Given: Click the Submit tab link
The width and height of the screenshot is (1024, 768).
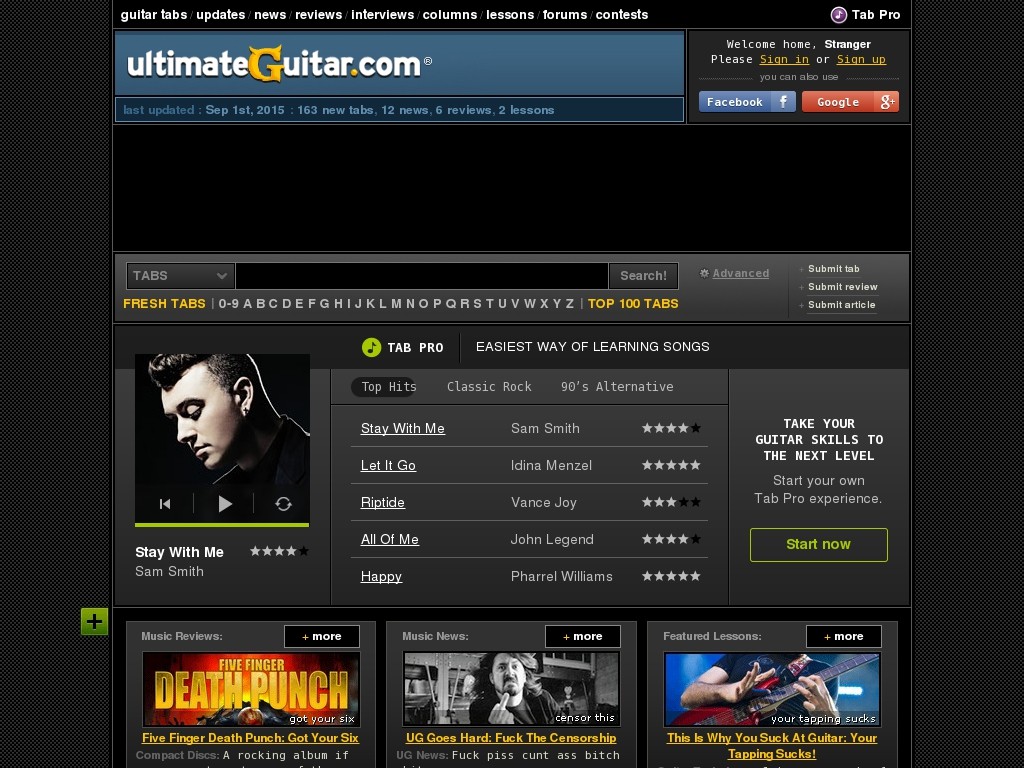Looking at the screenshot, I should coord(833,268).
